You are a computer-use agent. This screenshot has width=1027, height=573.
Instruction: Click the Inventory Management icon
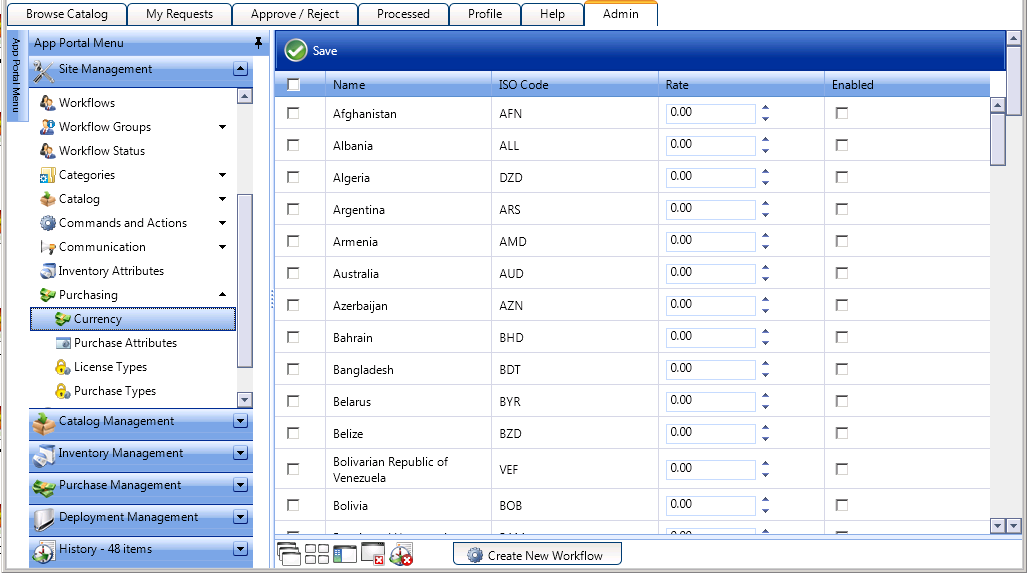pos(44,456)
